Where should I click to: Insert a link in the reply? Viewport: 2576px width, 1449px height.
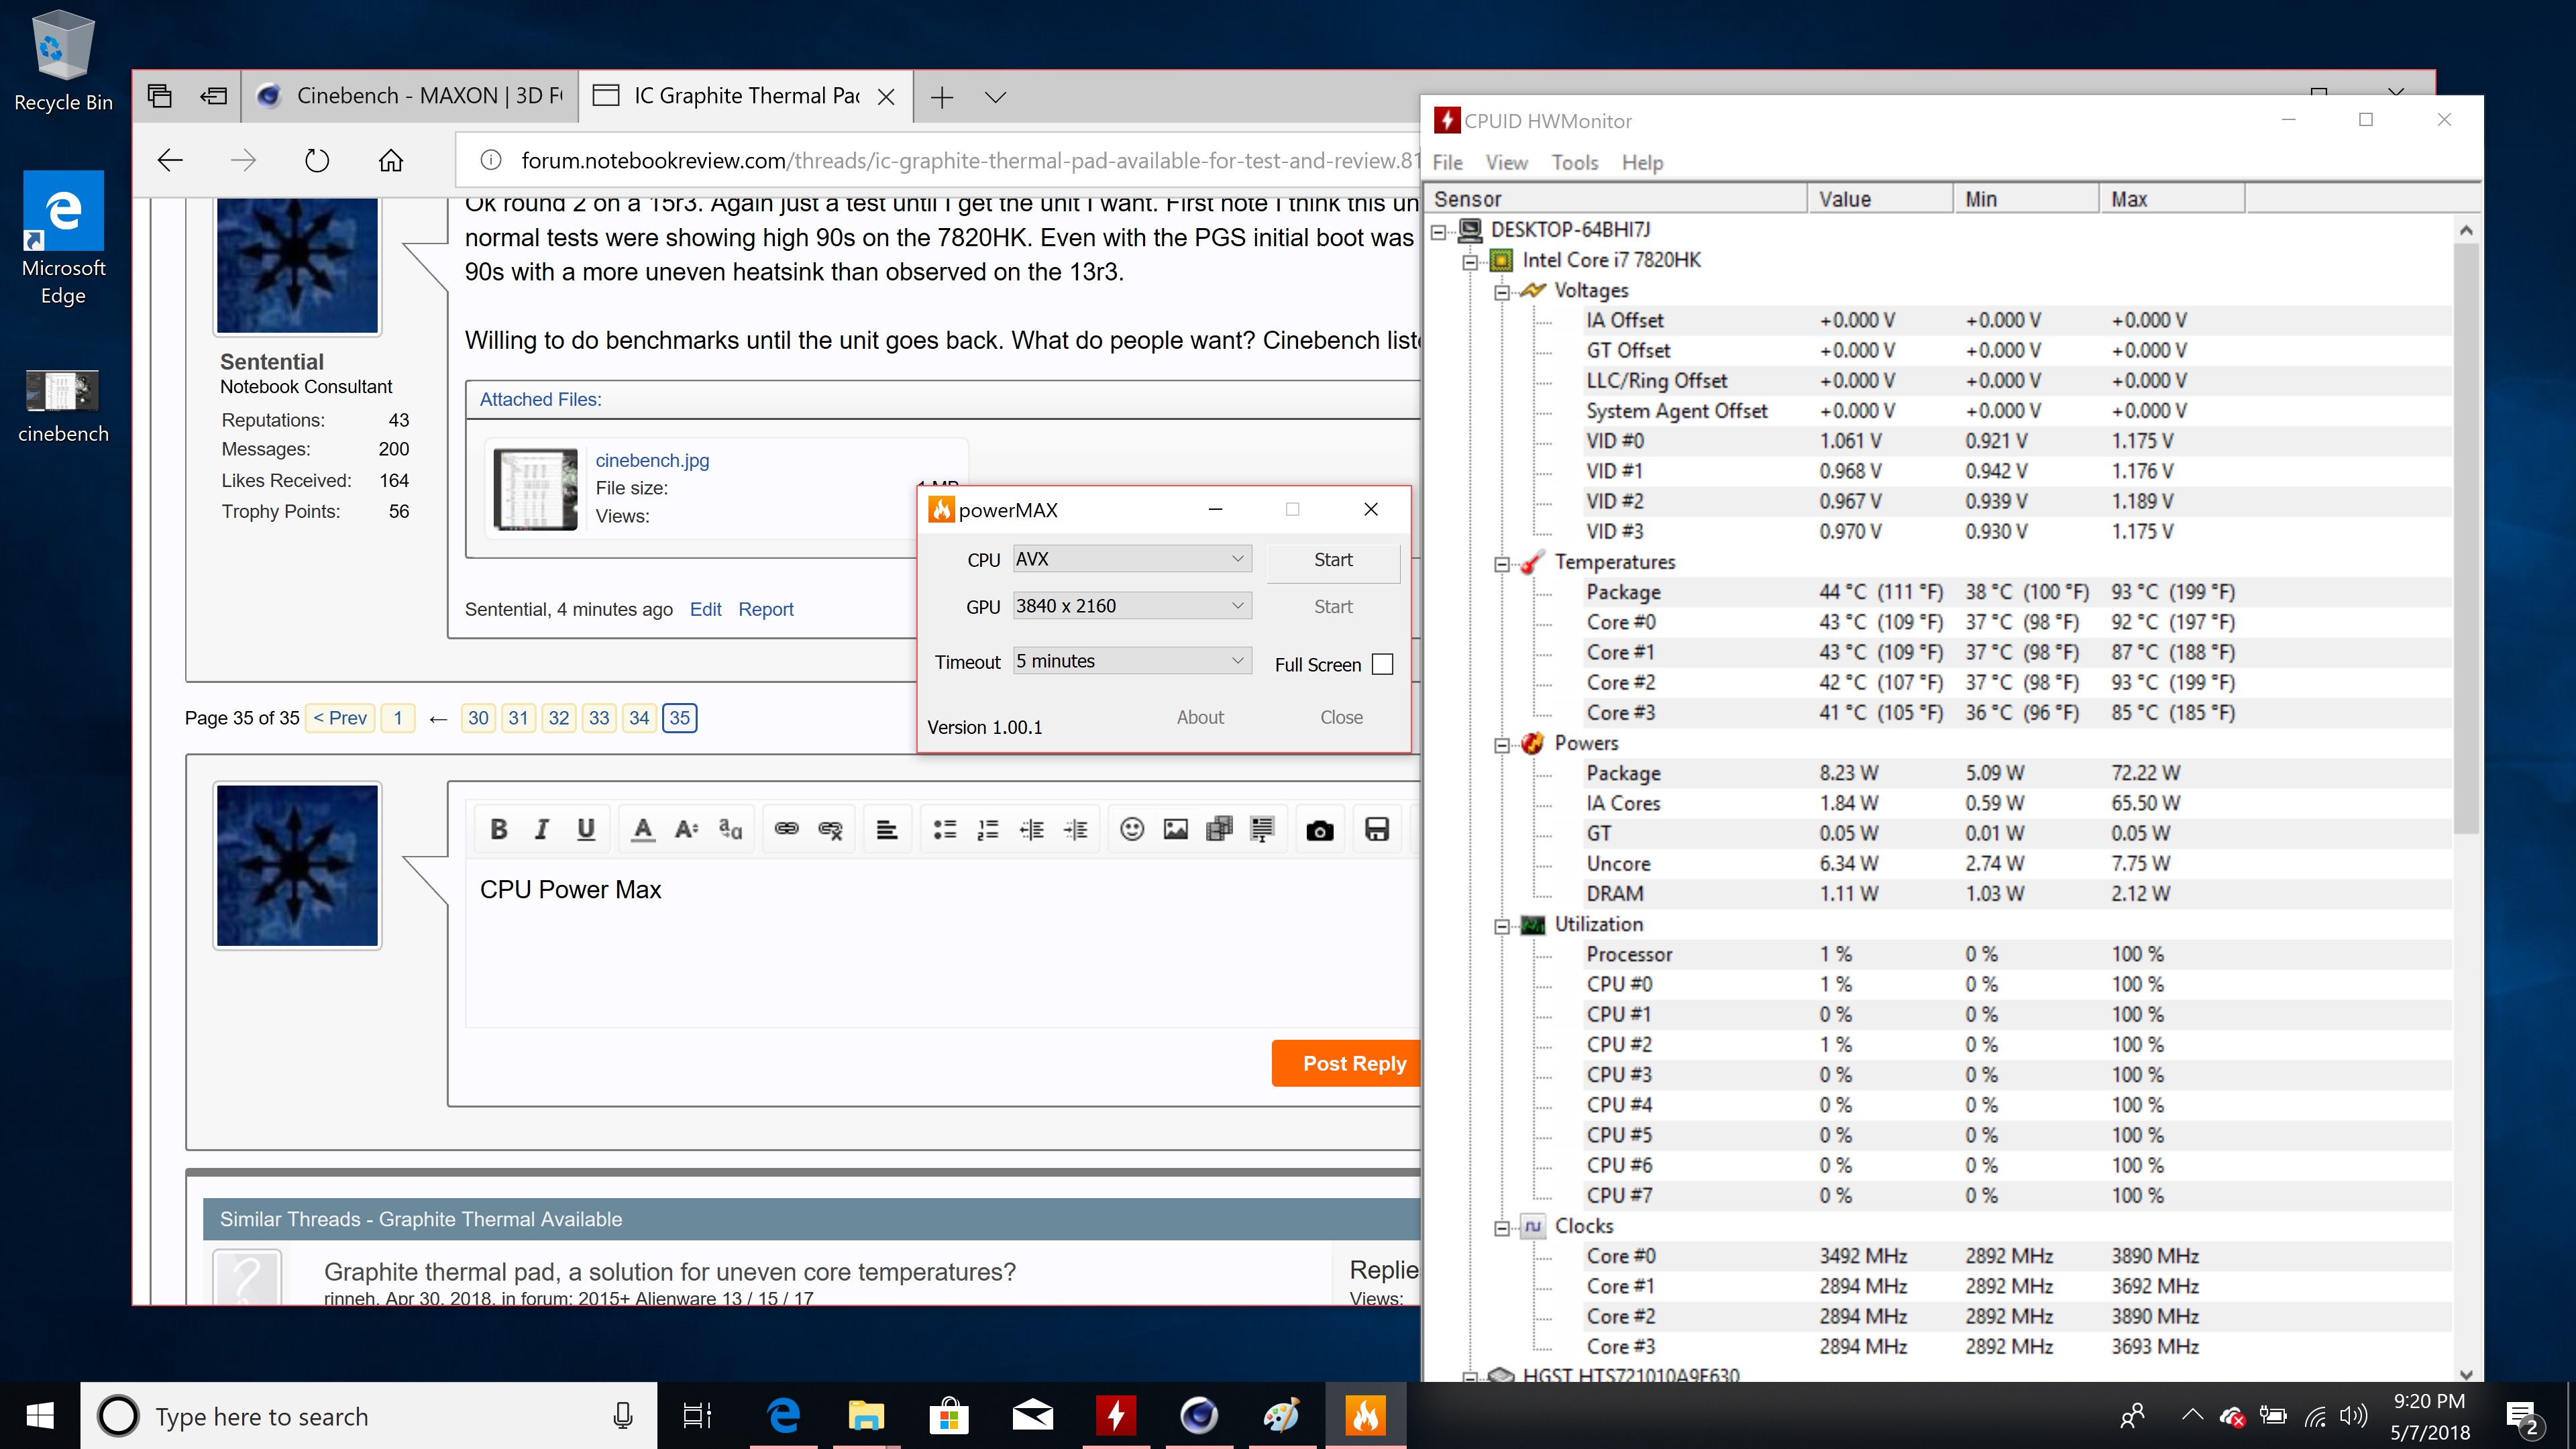pos(787,829)
